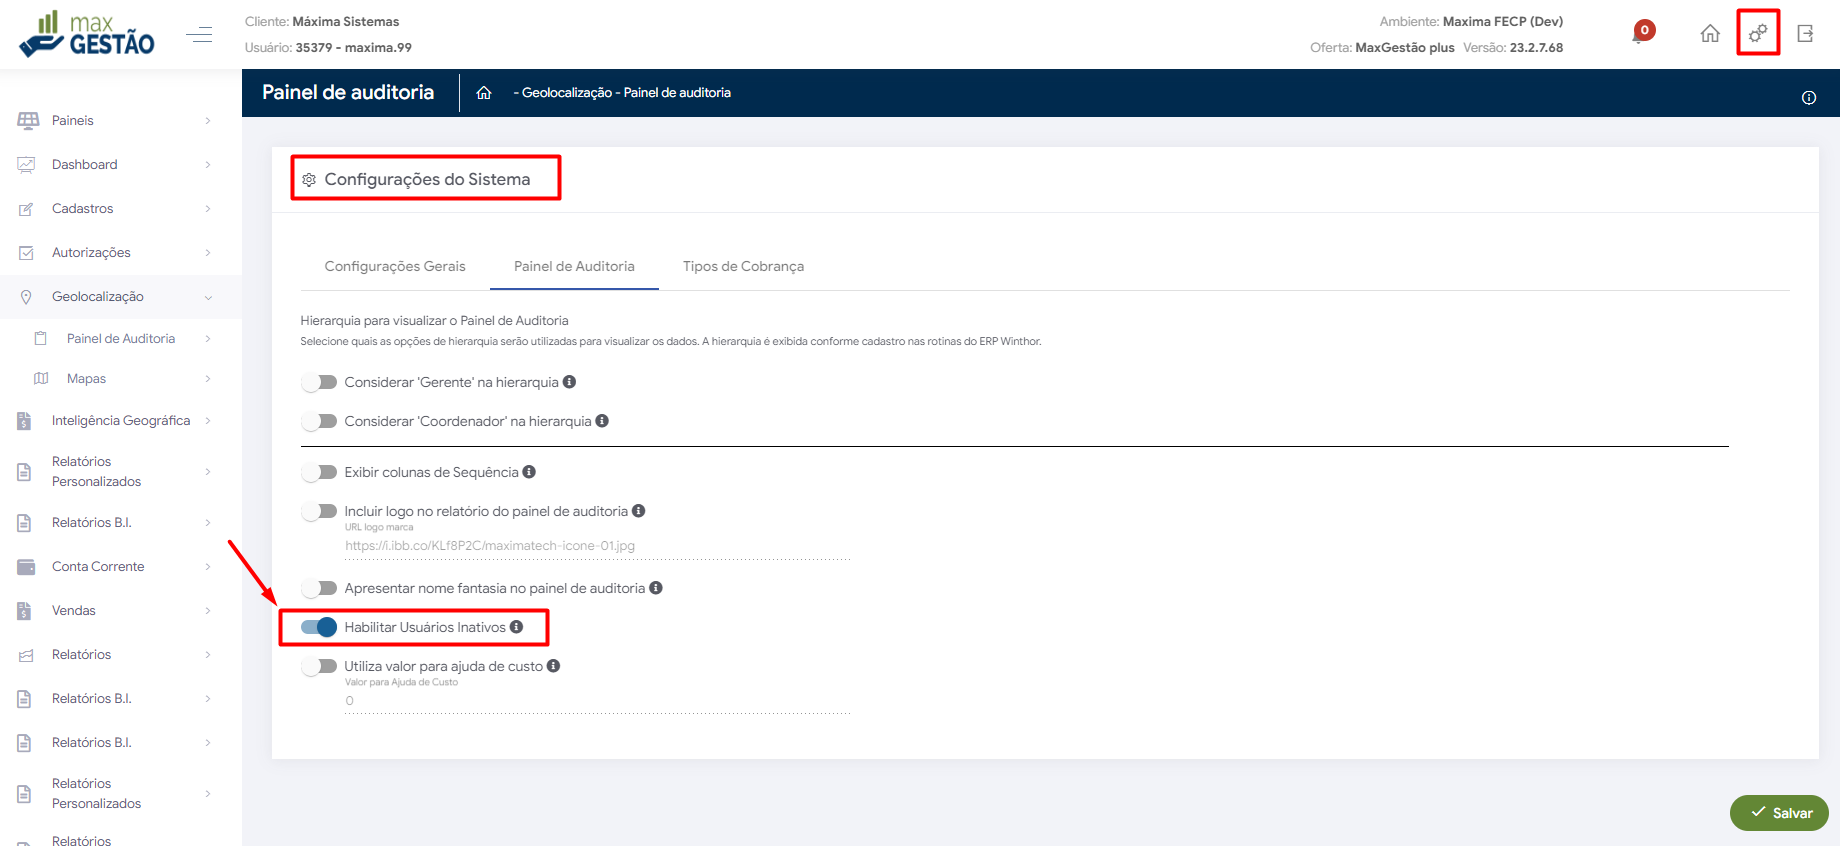The image size is (1840, 846).
Task: Show info for 'Coordenador' na hierarquia
Action: point(602,421)
